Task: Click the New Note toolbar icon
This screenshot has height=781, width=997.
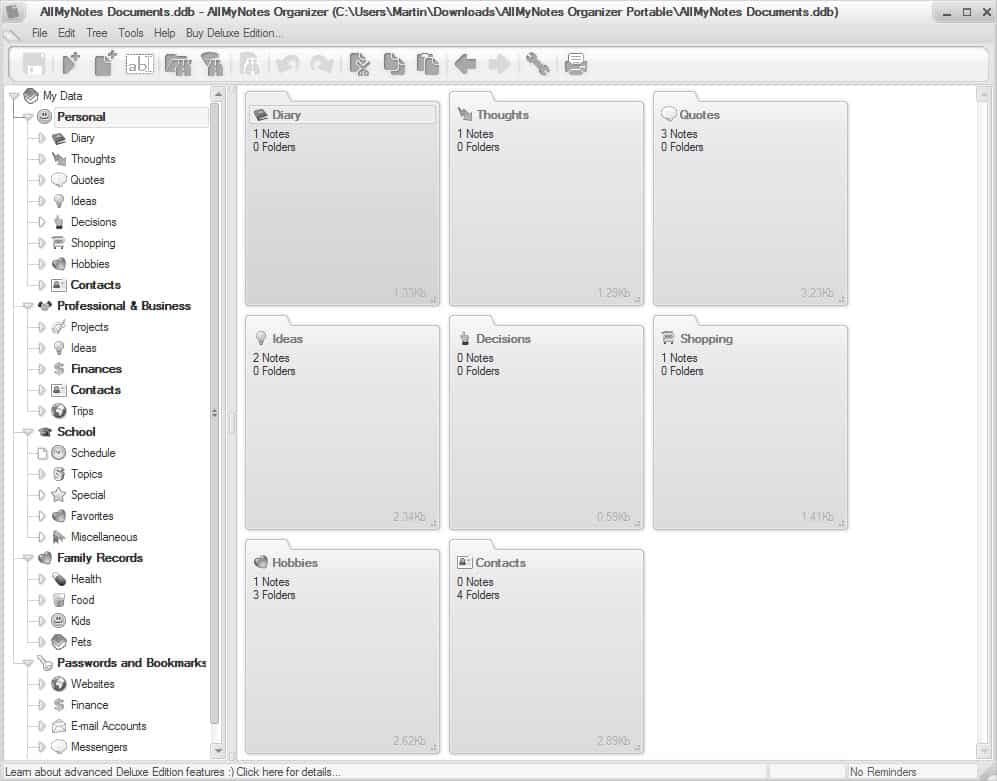Action: [70, 64]
